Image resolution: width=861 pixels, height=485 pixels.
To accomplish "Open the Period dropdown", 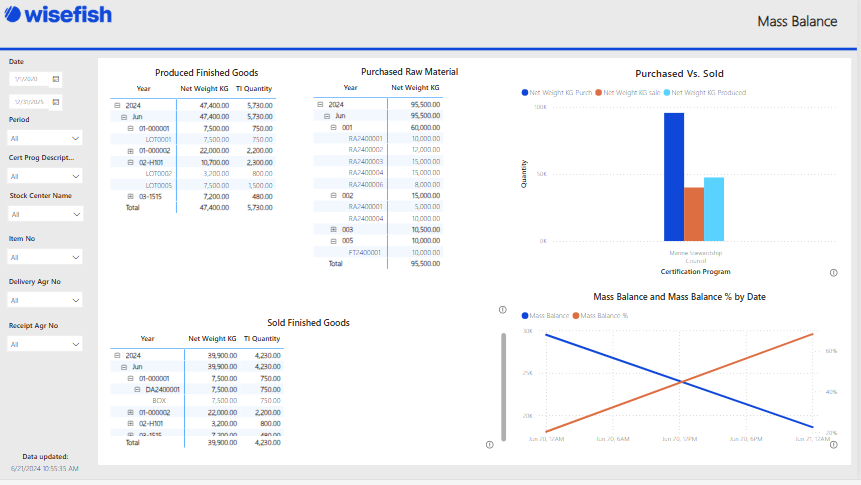I will tap(45, 138).
